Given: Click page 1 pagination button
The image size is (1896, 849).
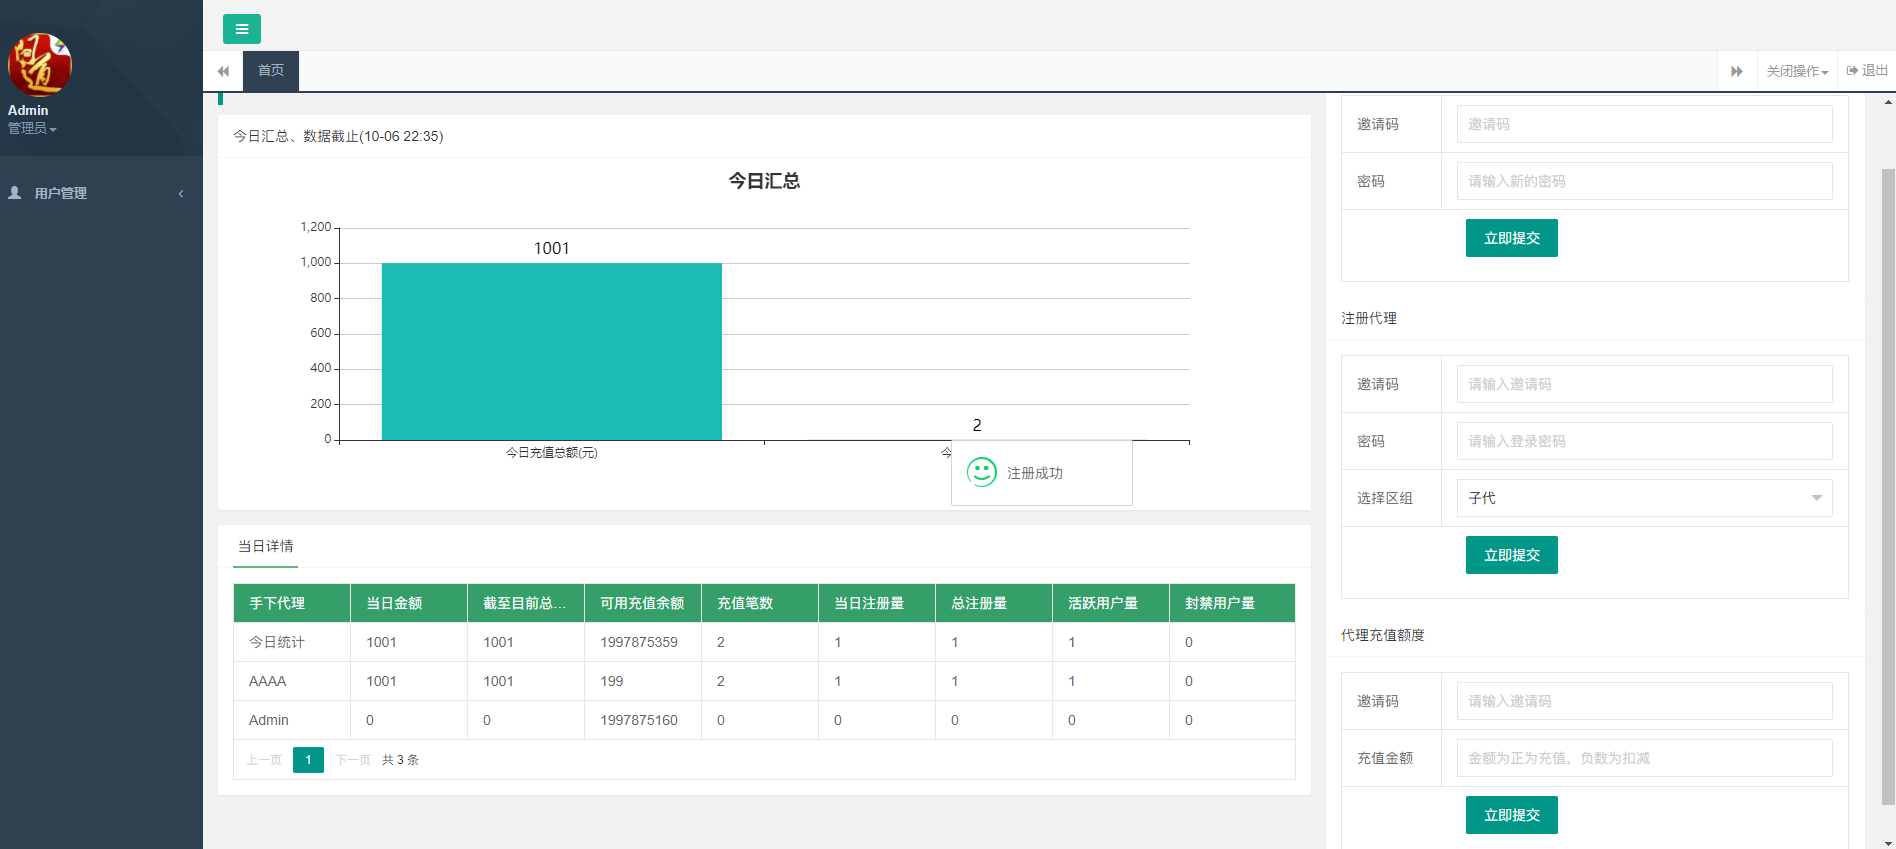Looking at the screenshot, I should point(308,760).
